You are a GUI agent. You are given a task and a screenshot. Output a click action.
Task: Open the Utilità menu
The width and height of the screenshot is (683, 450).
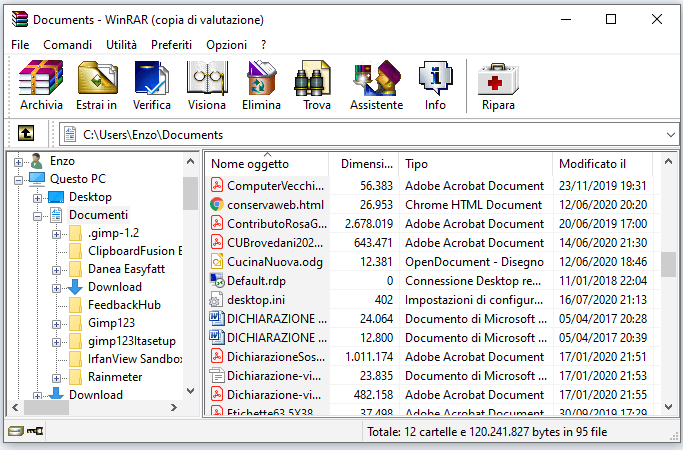tap(121, 45)
